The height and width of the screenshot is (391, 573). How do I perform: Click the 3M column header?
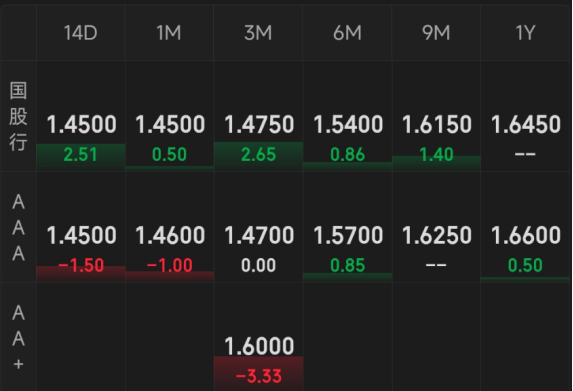pyautogui.click(x=258, y=33)
